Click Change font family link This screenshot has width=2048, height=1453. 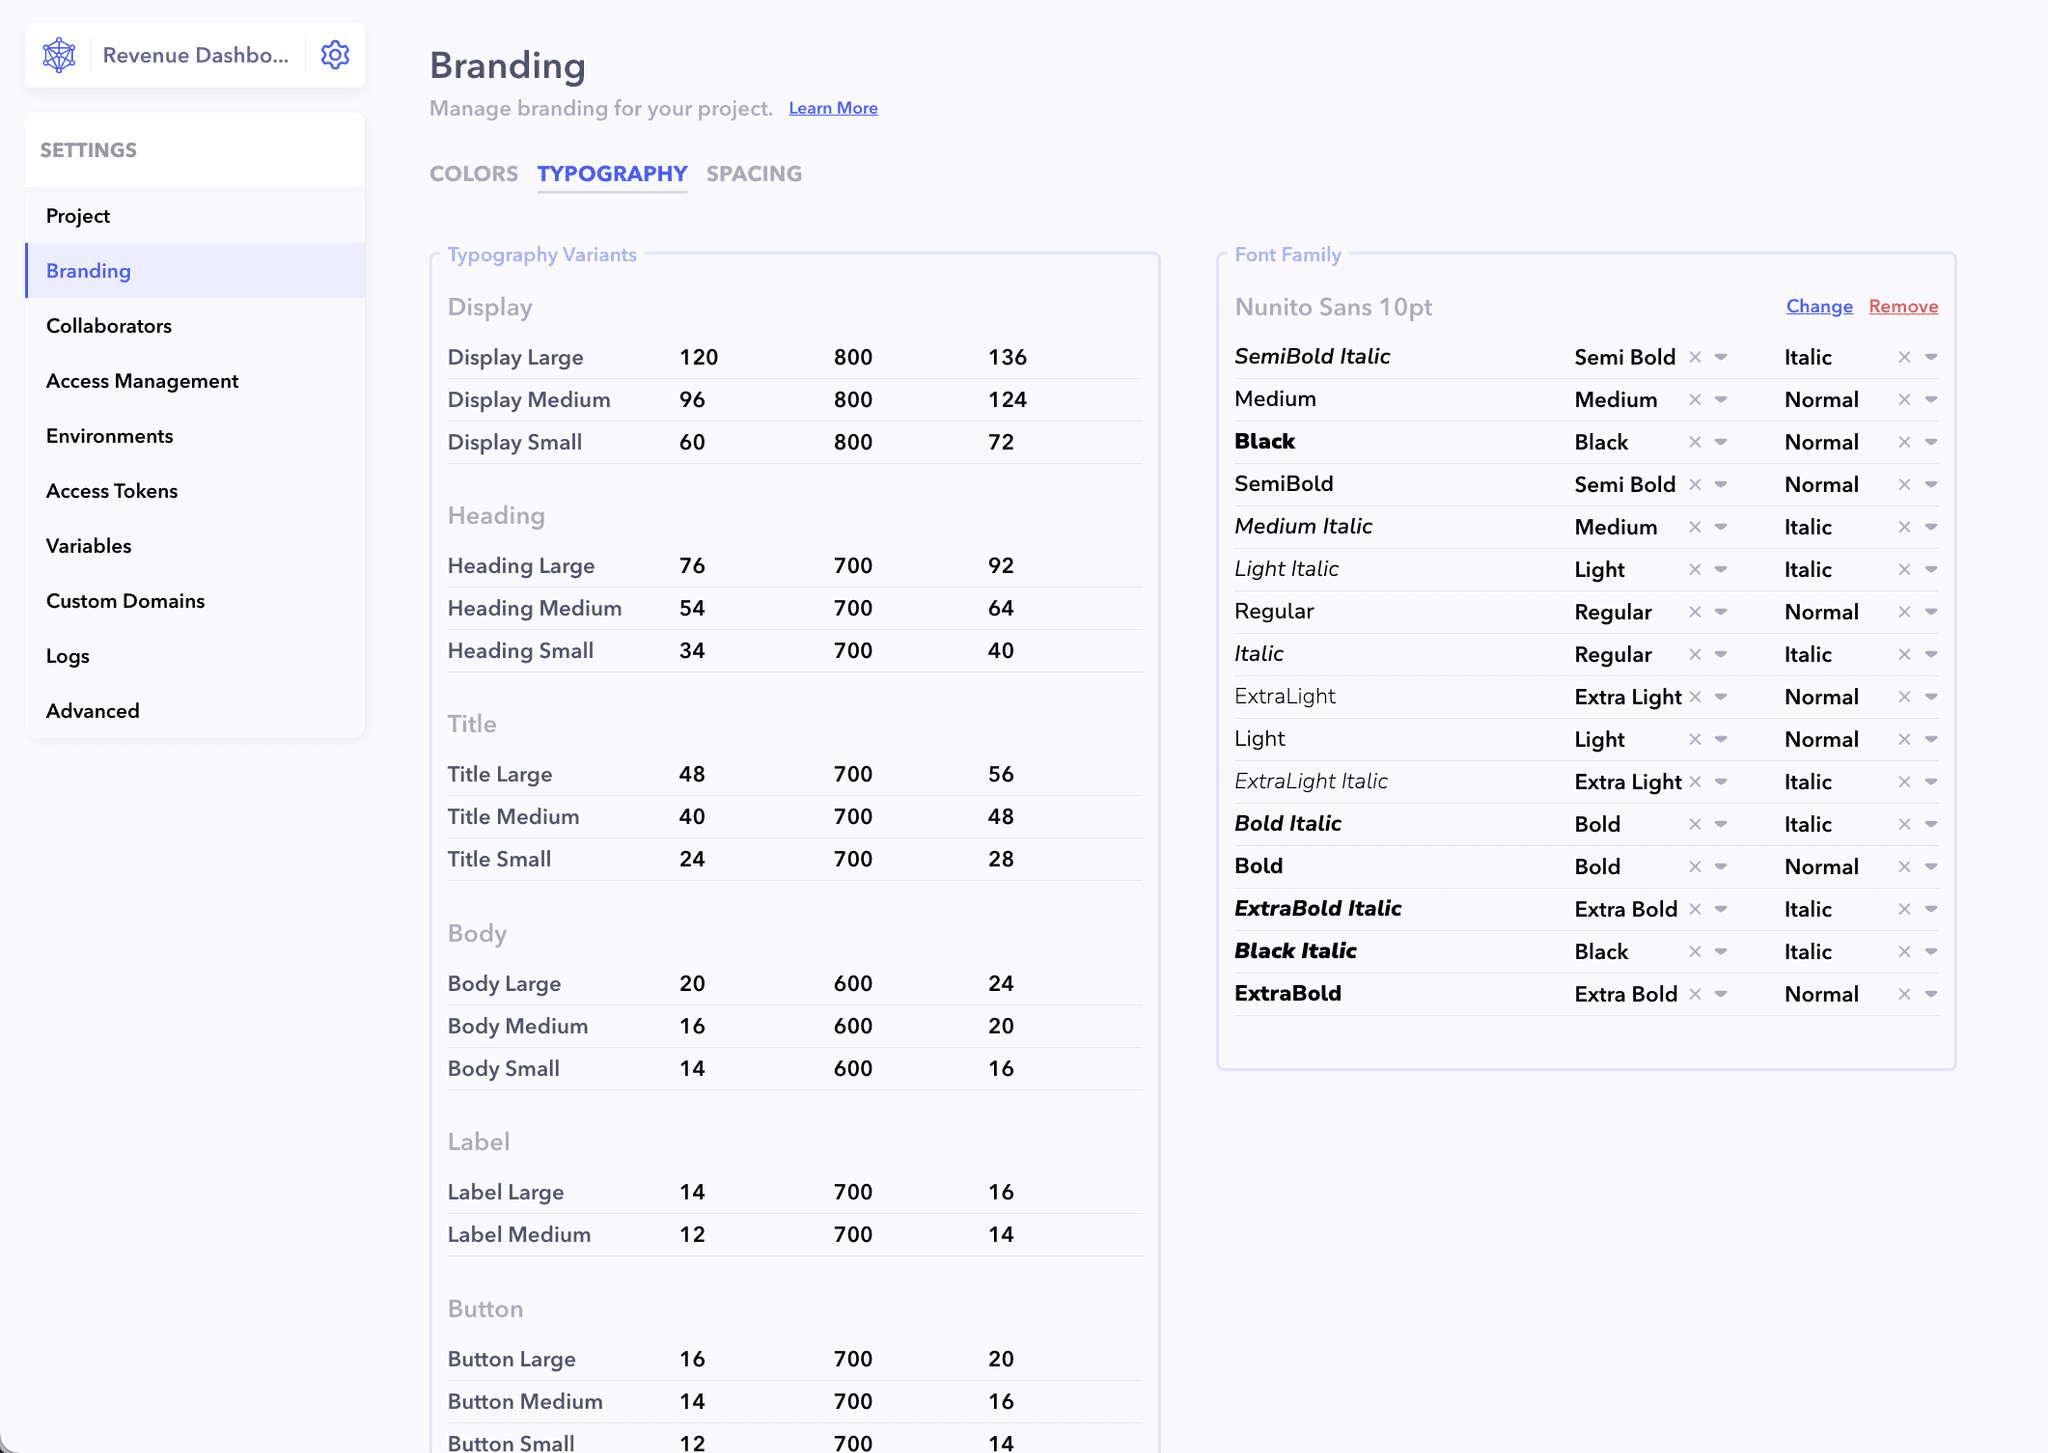coord(1818,306)
